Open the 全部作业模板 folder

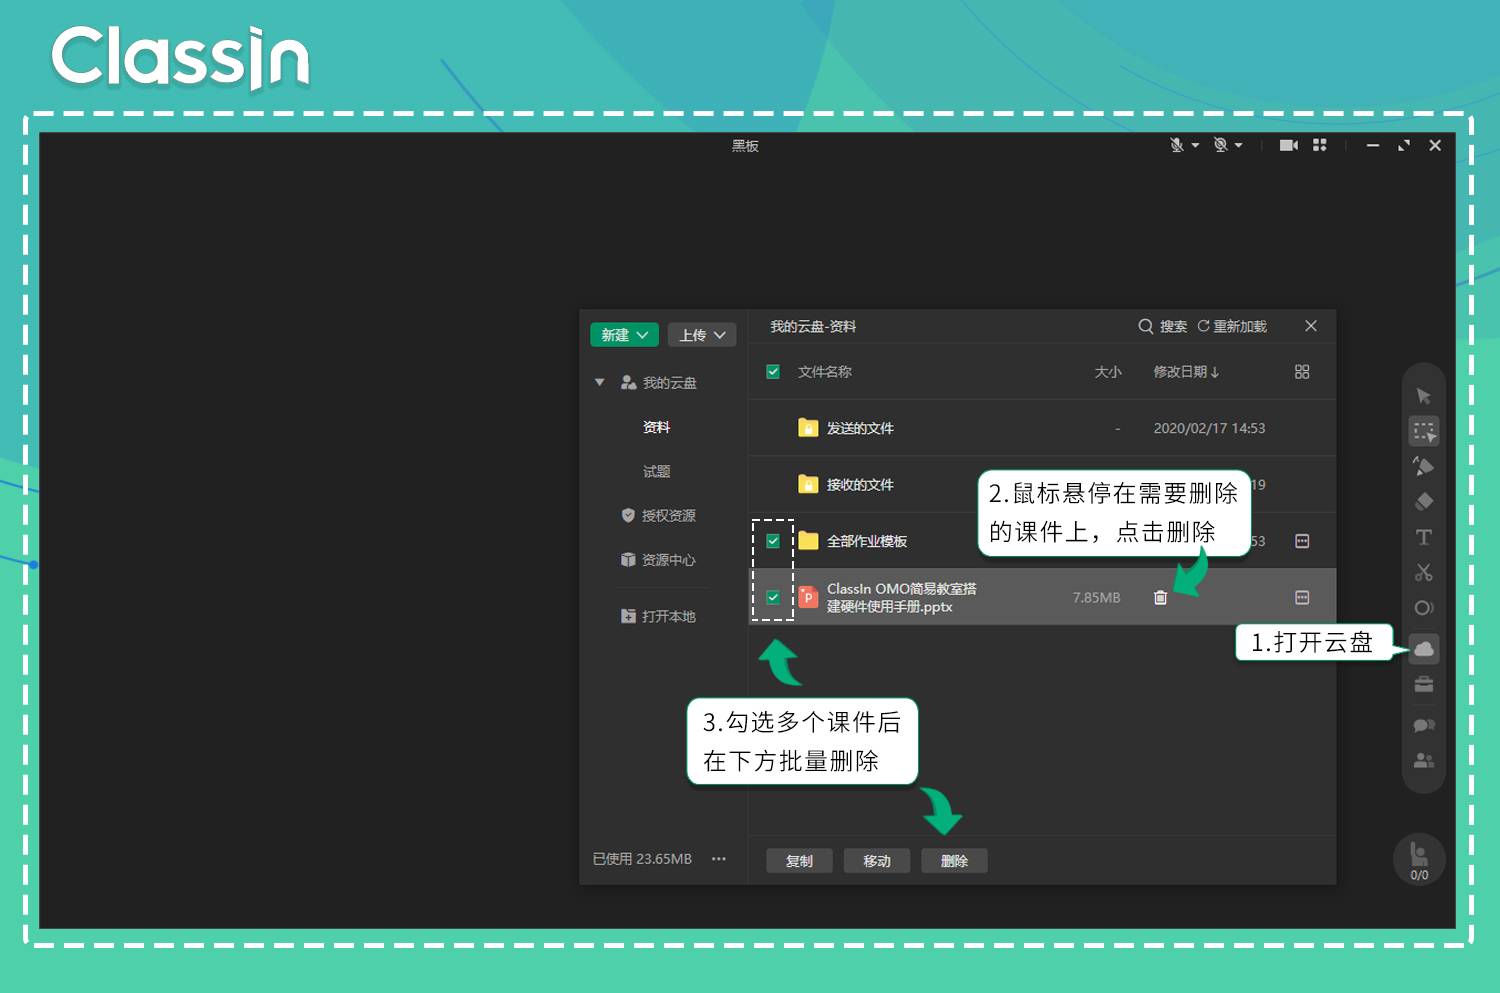tap(867, 541)
